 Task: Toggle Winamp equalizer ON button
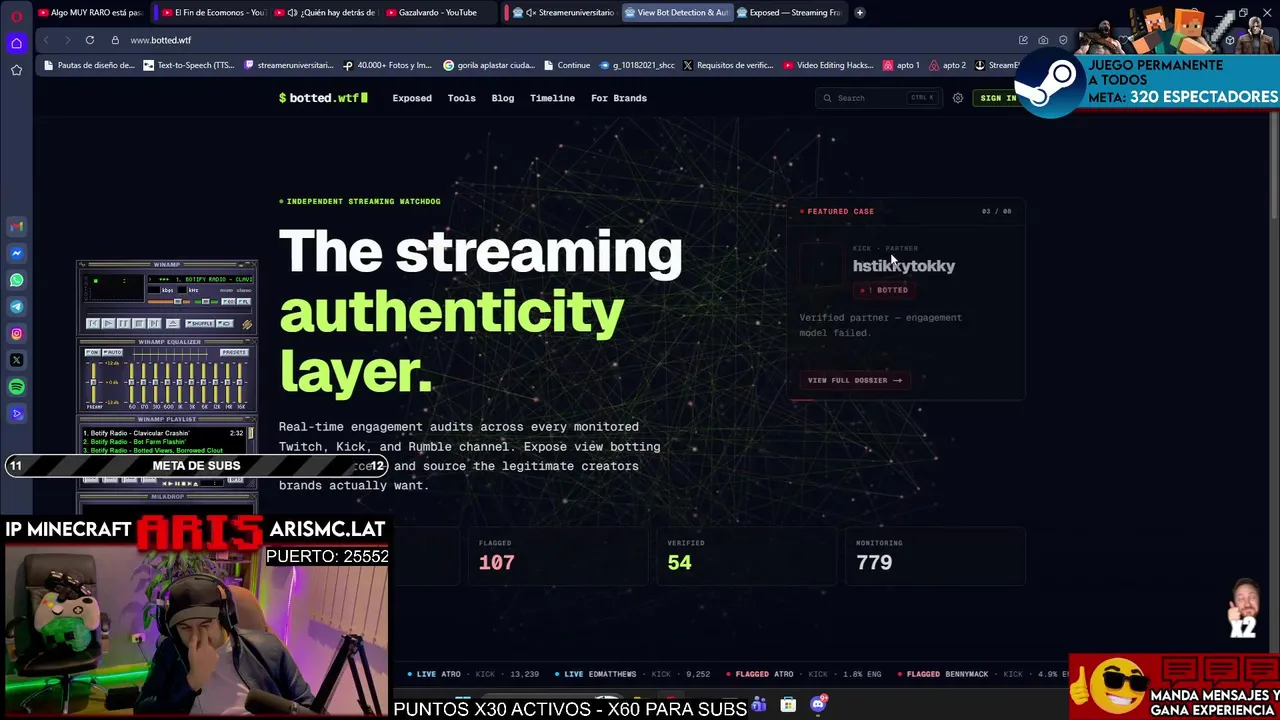pyautogui.click(x=93, y=352)
